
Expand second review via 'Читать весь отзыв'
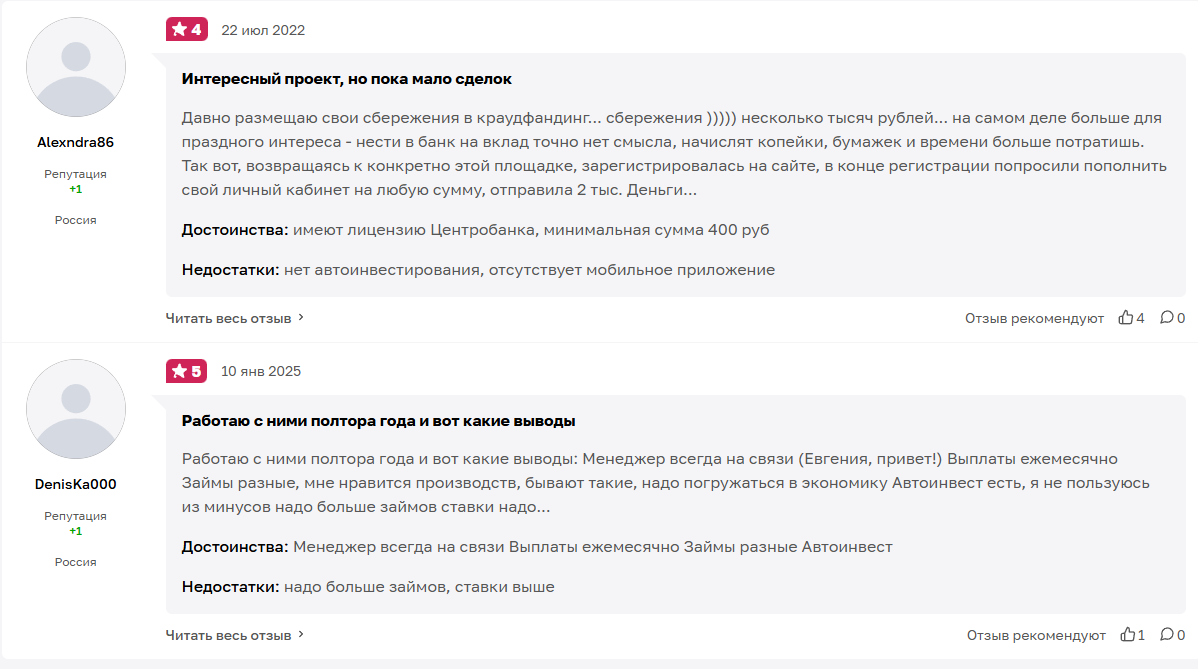coord(234,635)
